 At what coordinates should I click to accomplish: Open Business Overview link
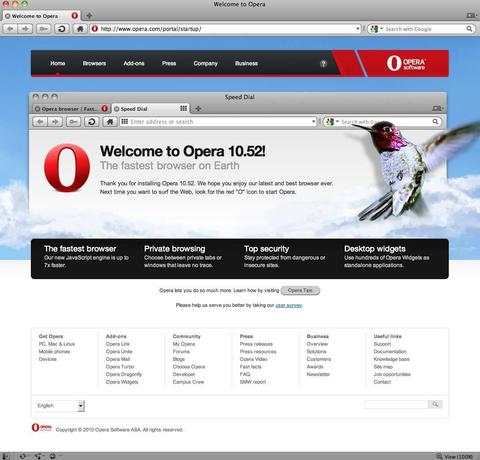pyautogui.click(x=317, y=344)
